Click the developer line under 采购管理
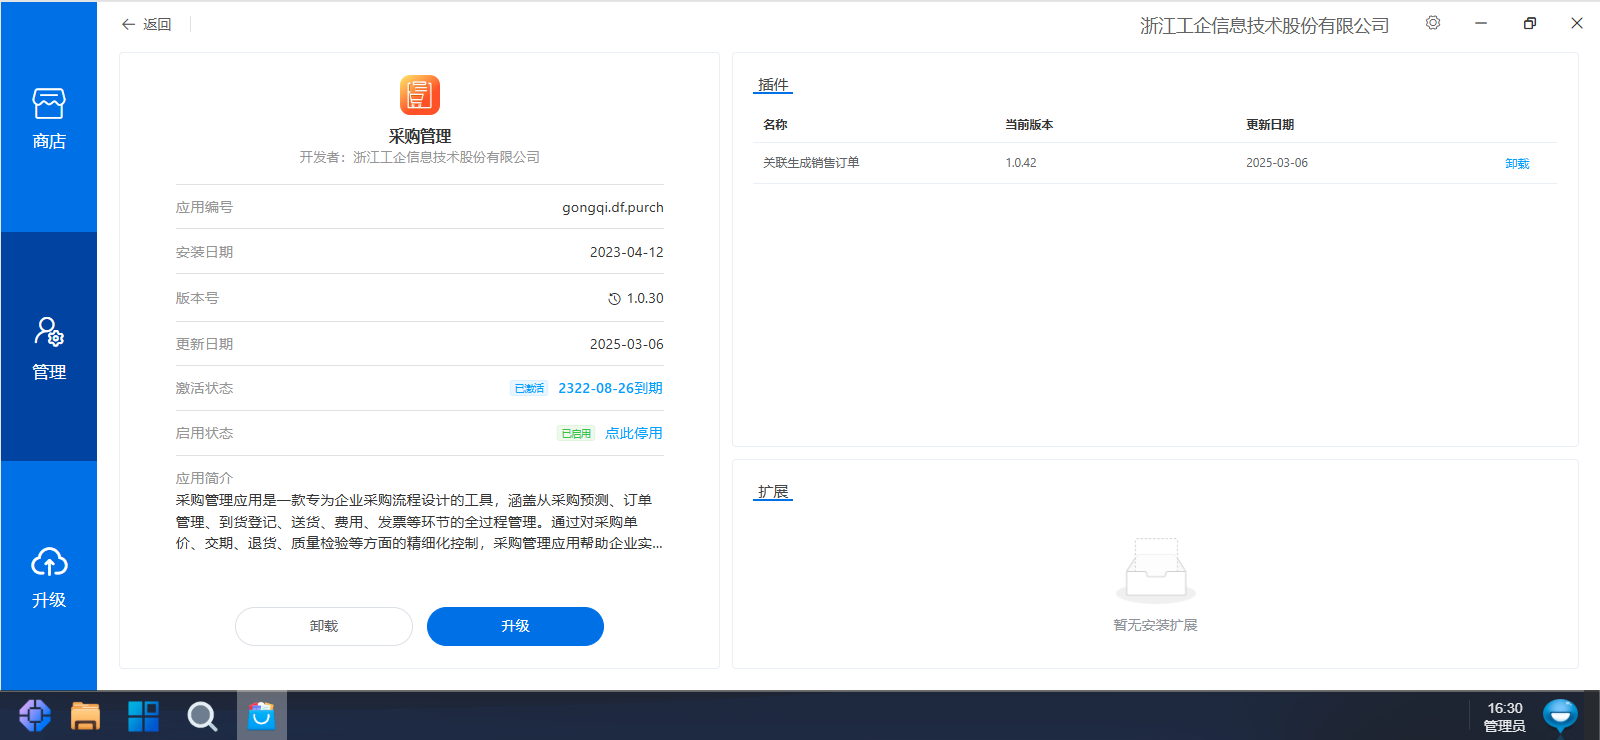Screen dimensions: 1600x740 tap(420, 157)
